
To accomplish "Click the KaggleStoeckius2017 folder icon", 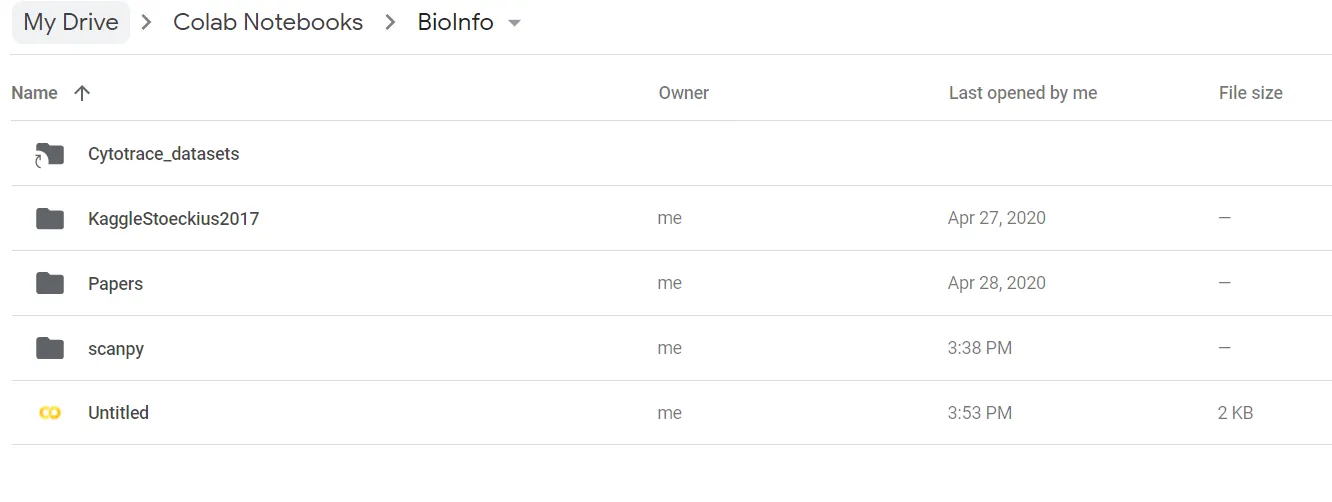I will point(49,219).
